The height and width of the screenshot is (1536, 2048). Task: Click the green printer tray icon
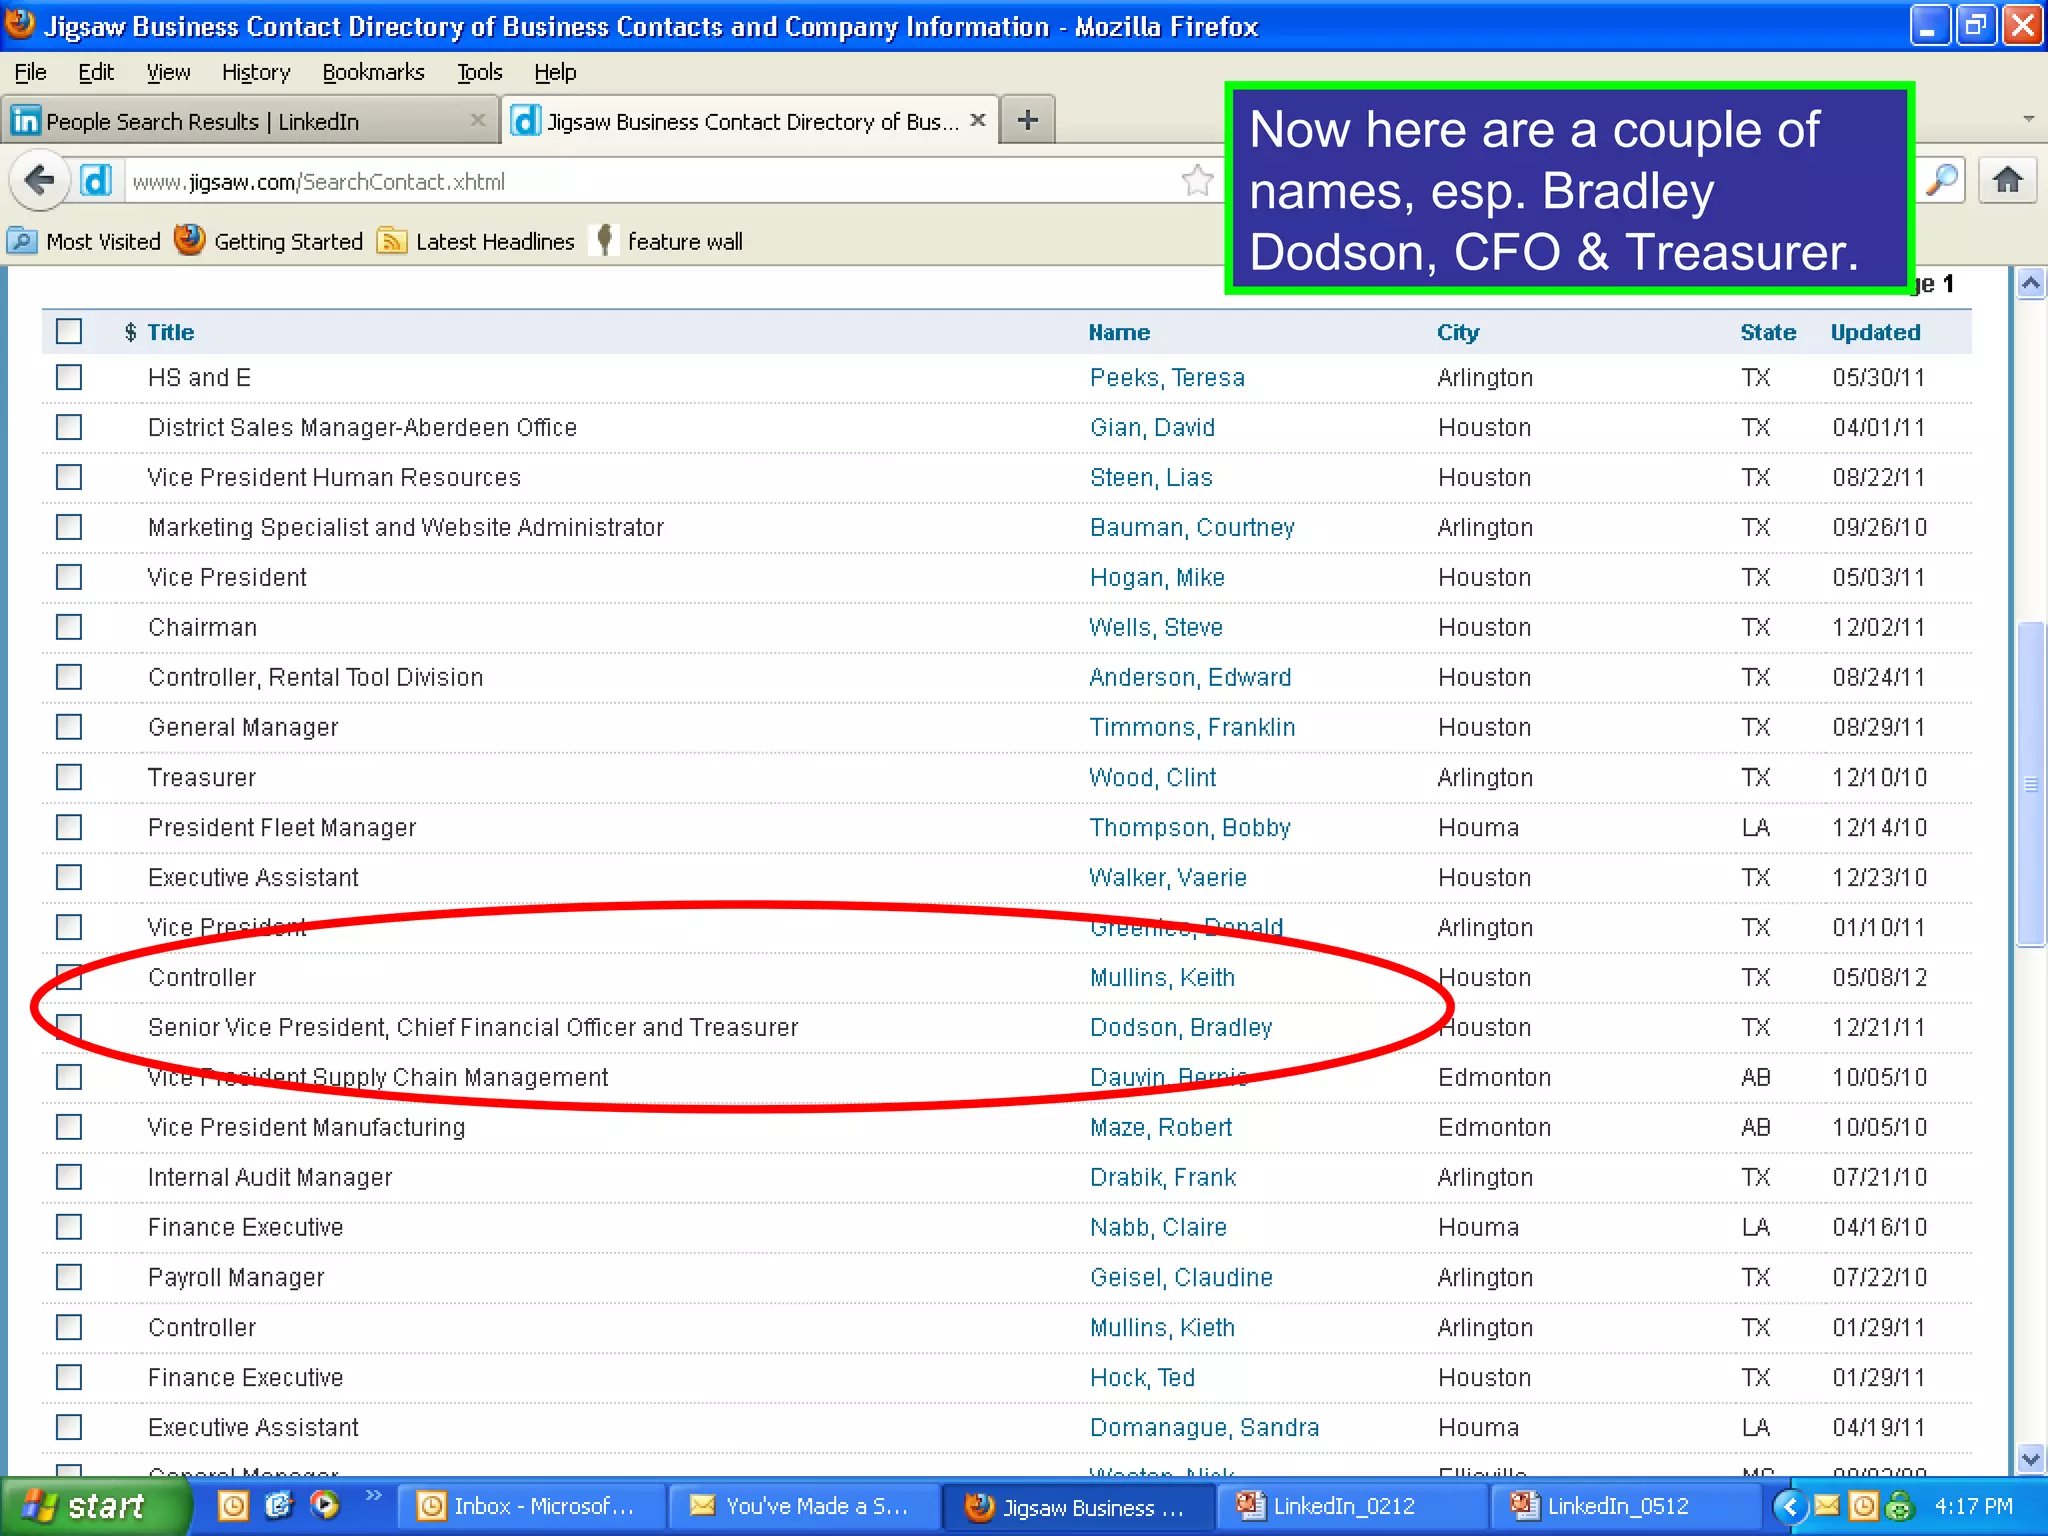1899,1505
